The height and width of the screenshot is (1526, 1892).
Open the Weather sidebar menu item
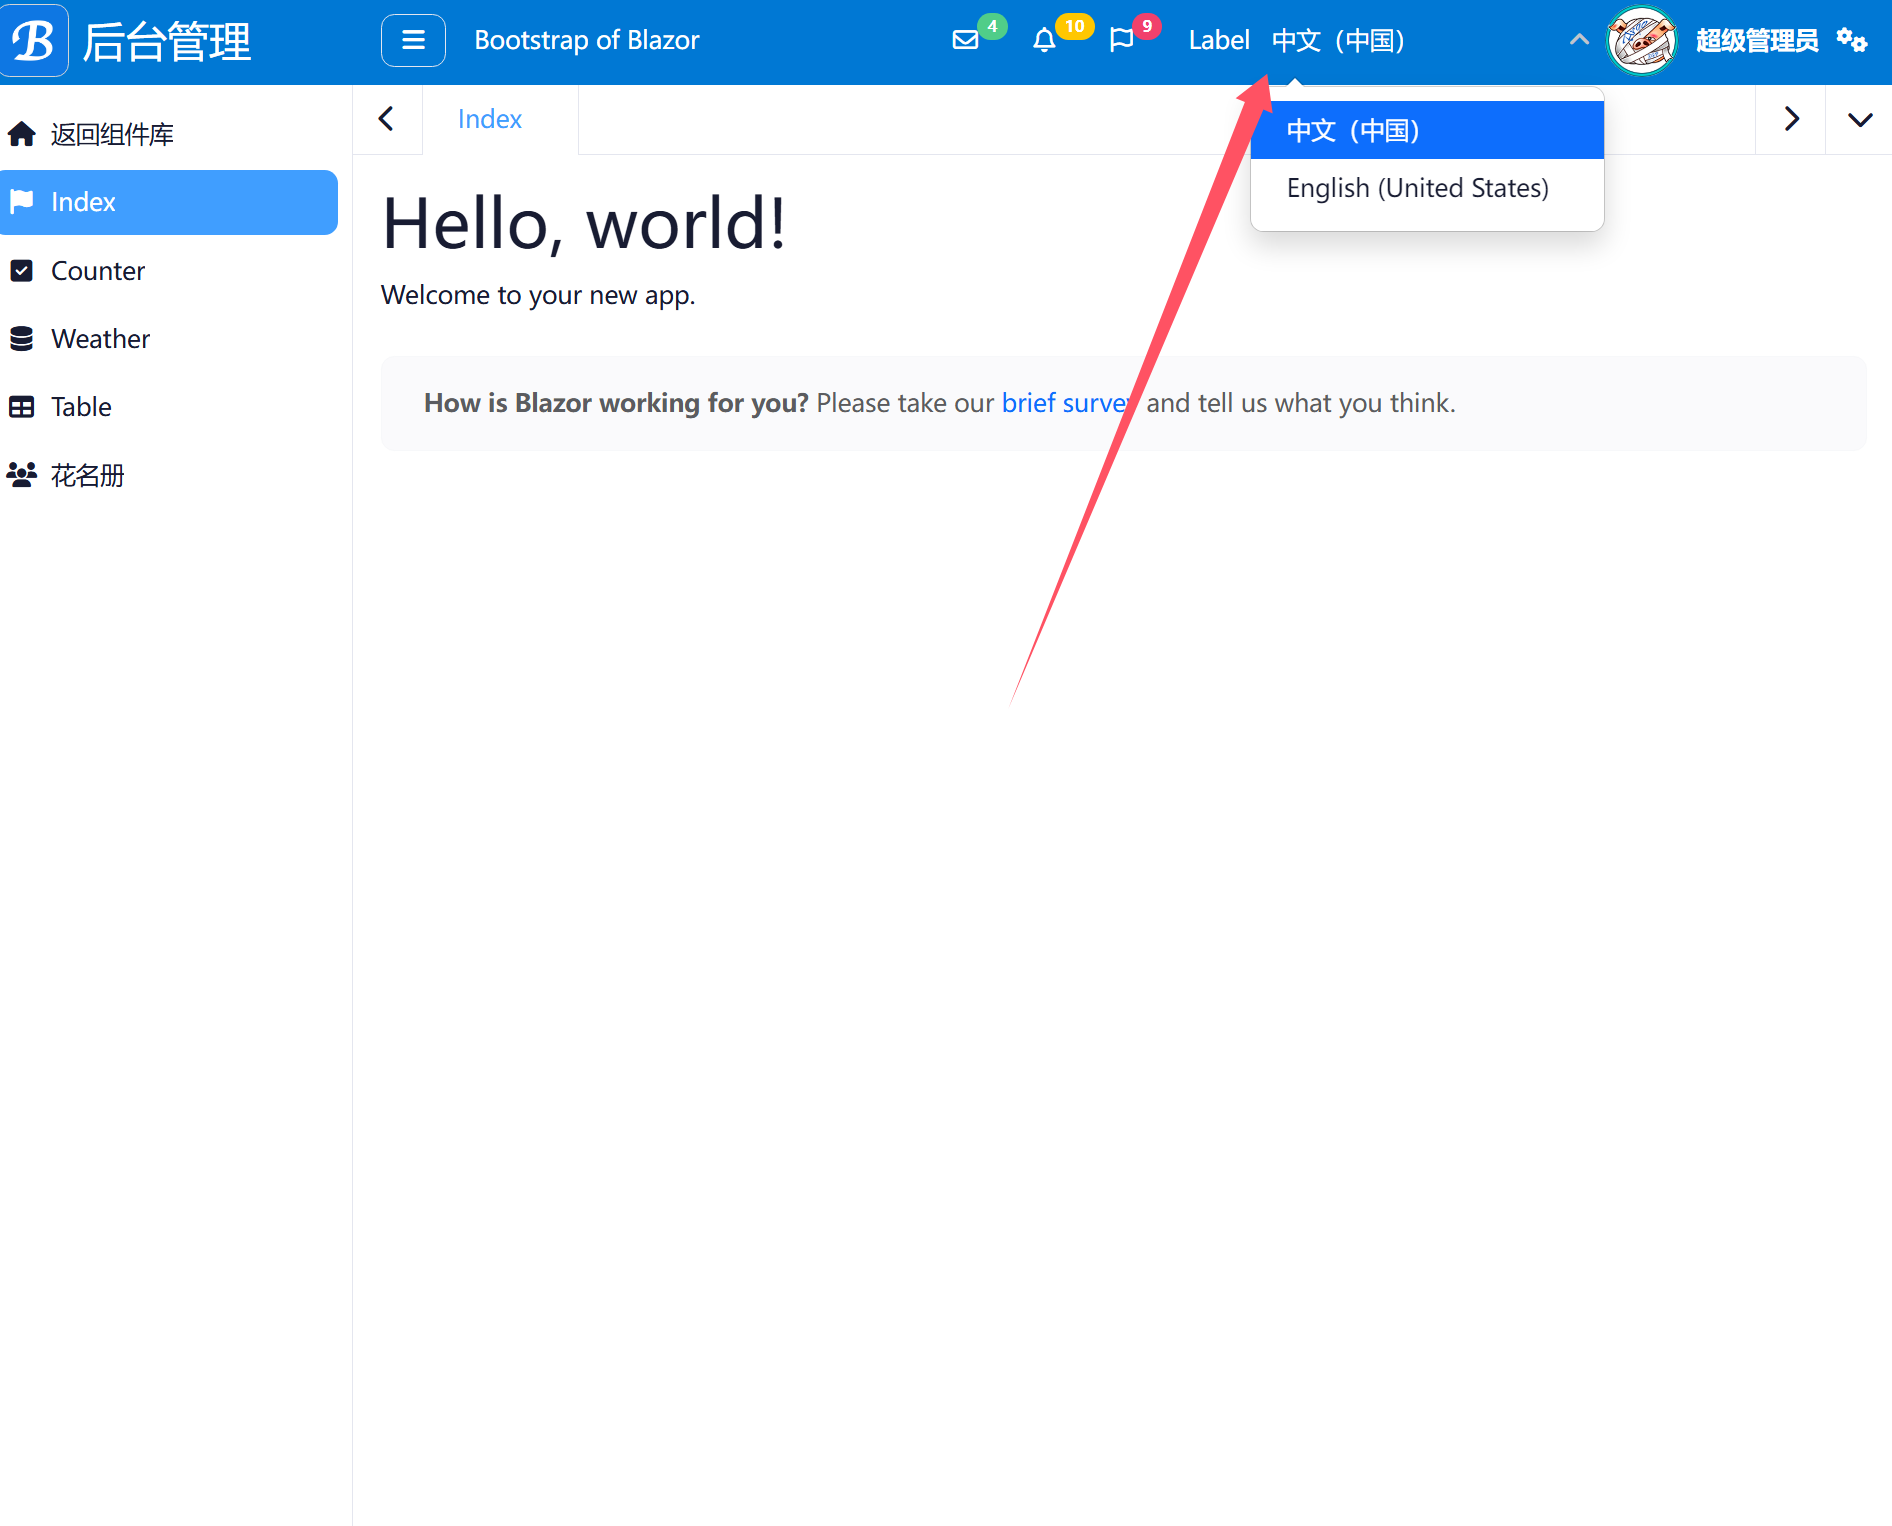[169, 339]
